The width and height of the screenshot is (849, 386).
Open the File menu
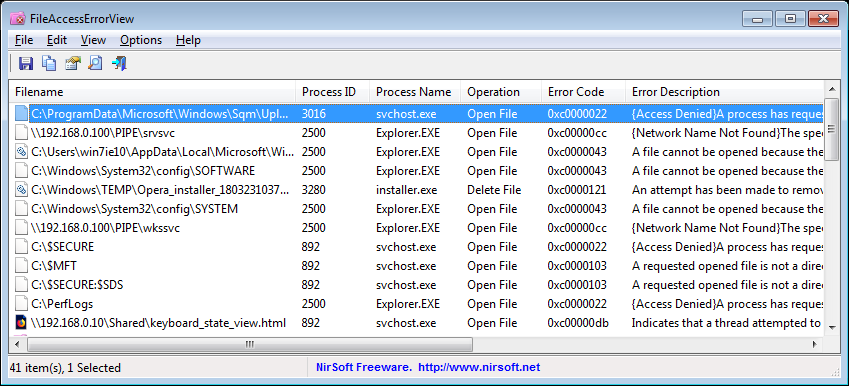[x=24, y=40]
